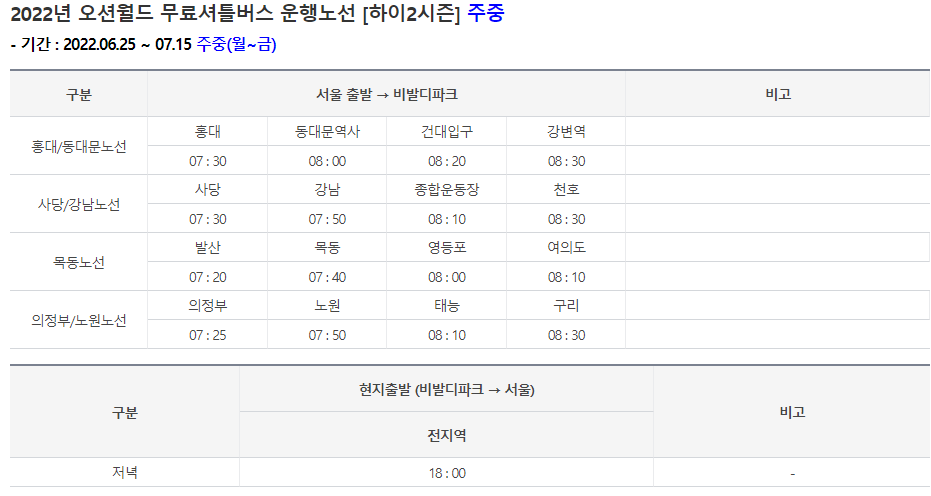Click the 2022.06.25 ~ 07.15 period dates
931x496 pixels.
click(127, 45)
